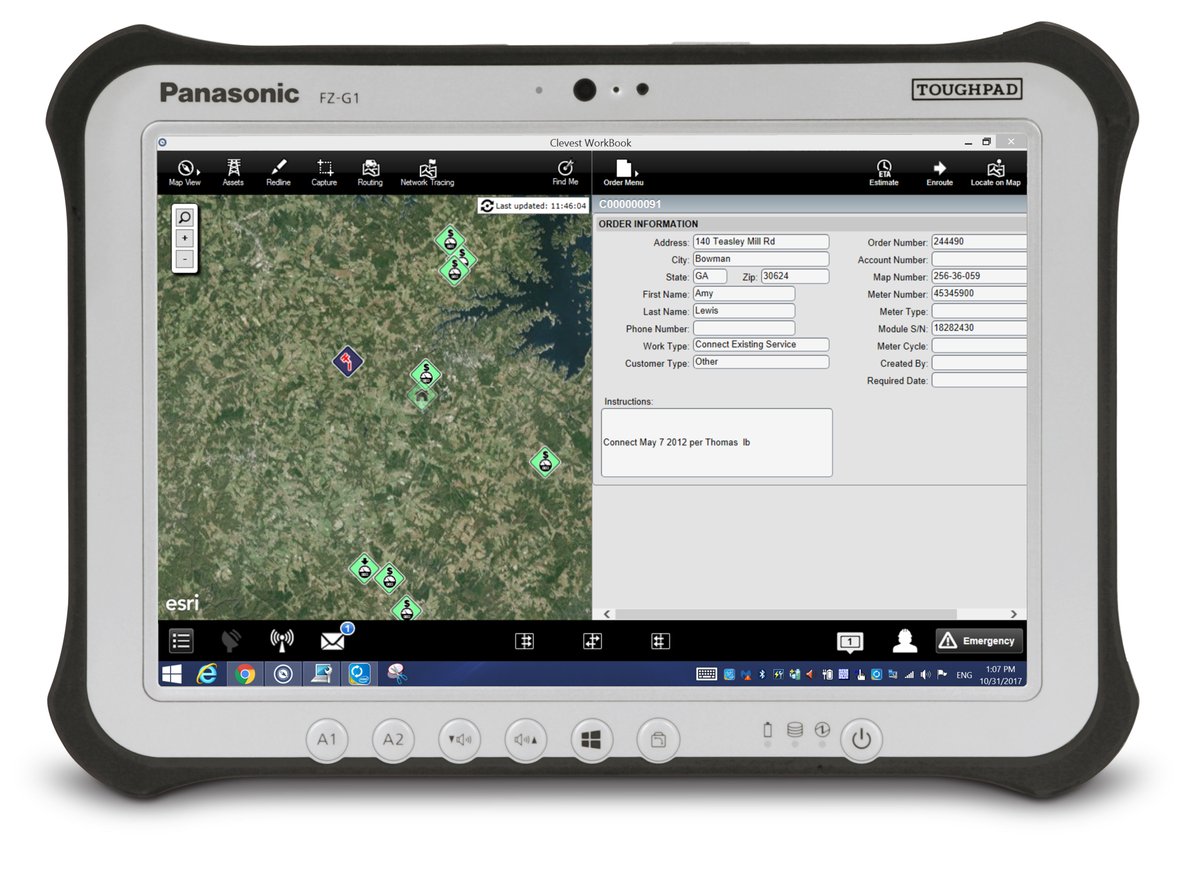Click the empty Phone Number field
This screenshot has width=1200, height=880.
point(743,328)
